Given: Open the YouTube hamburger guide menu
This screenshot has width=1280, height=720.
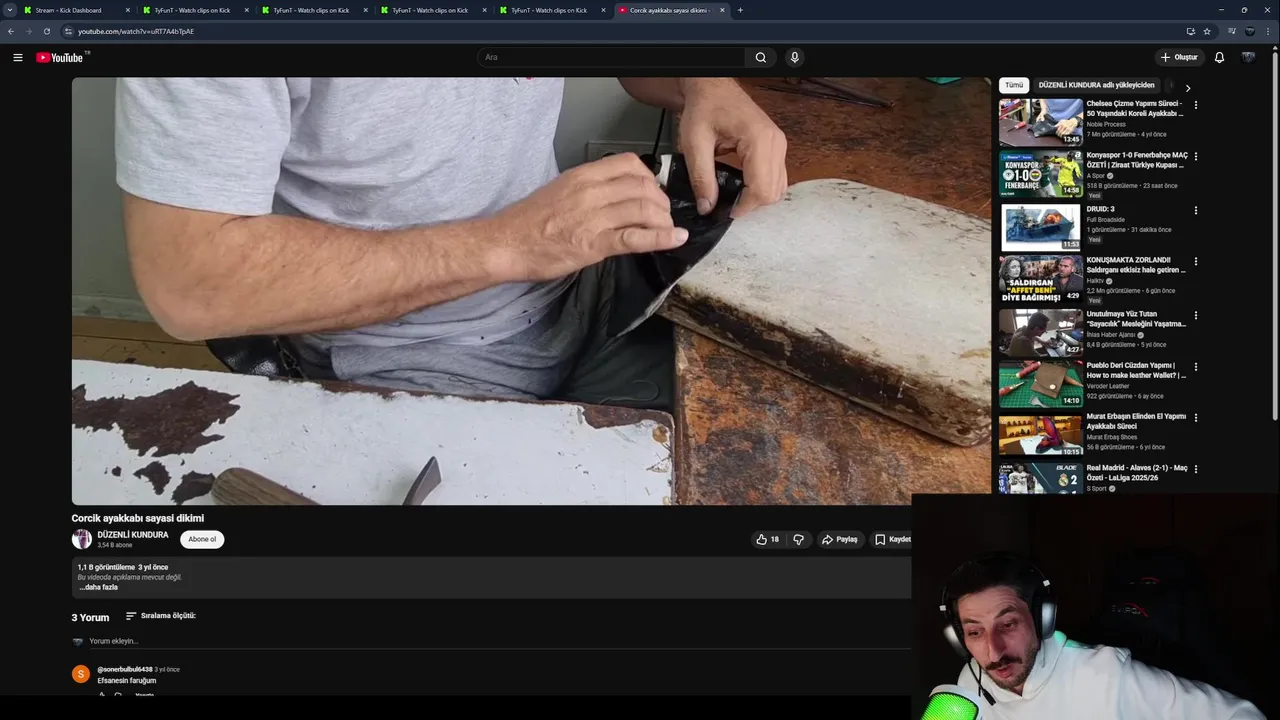Looking at the screenshot, I should point(17,57).
